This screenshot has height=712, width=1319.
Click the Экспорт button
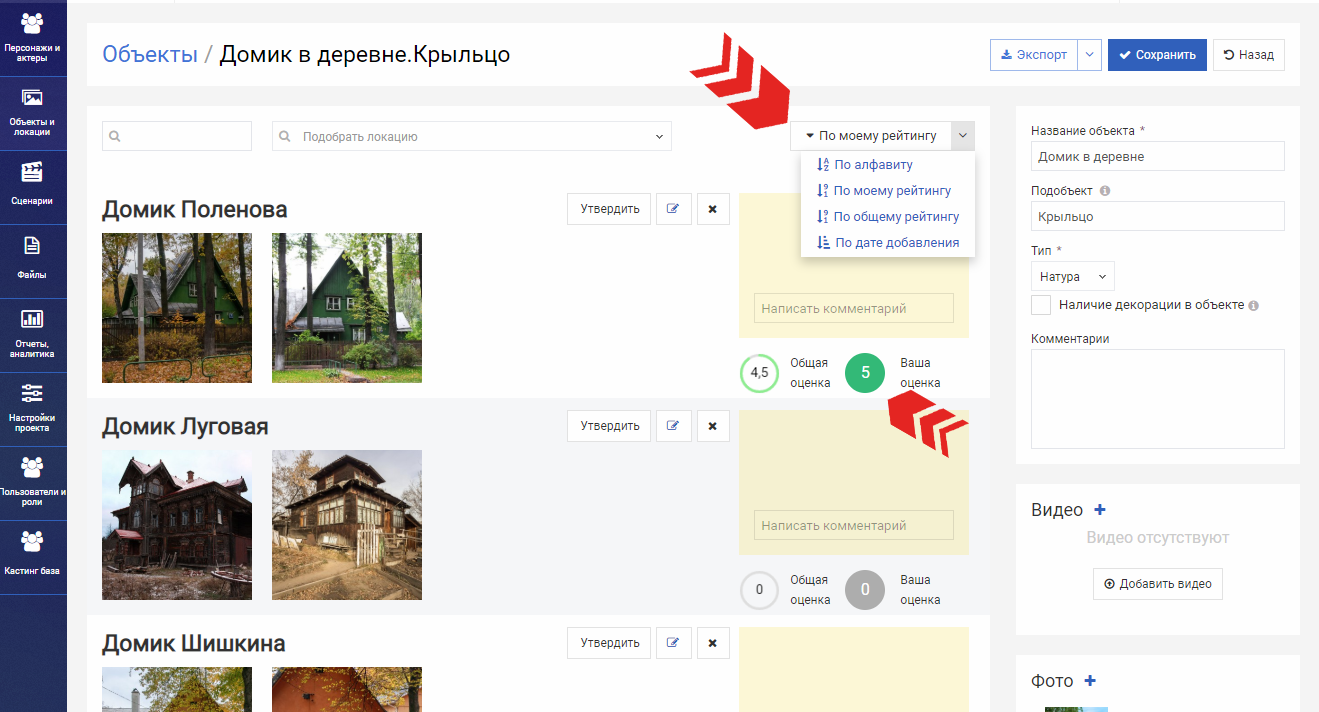1034,55
